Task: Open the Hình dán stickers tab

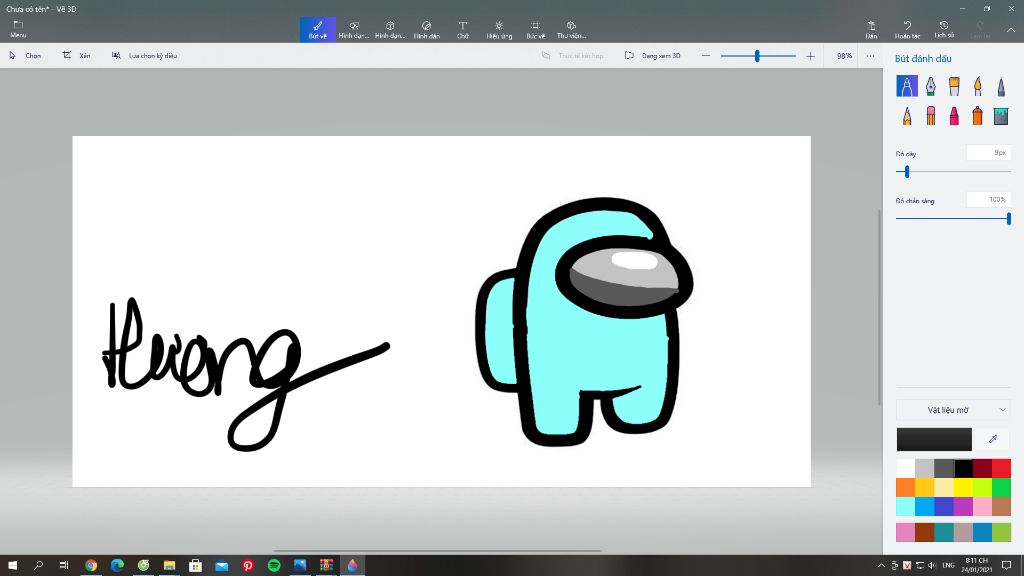Action: click(426, 30)
